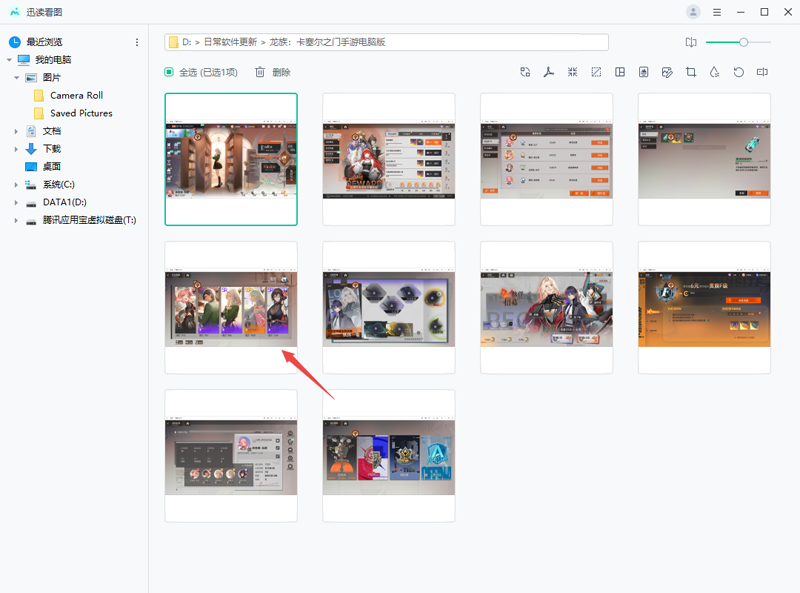The width and height of the screenshot is (800, 593).
Task: Toggle the 全选 select-all checkbox
Action: (169, 72)
